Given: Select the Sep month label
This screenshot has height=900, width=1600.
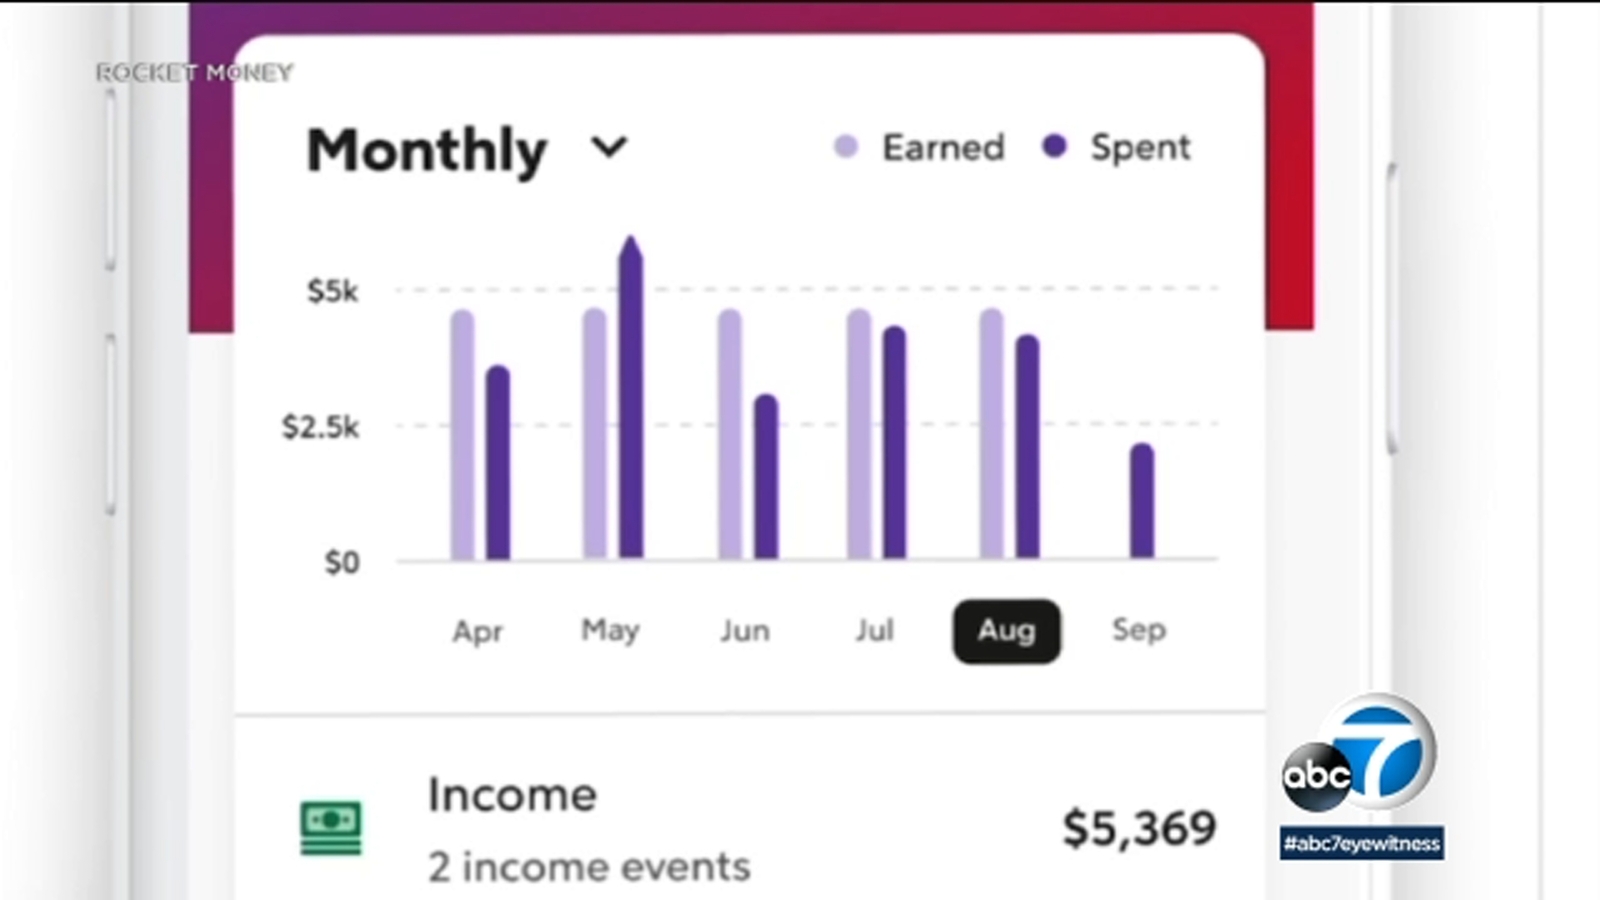Looking at the screenshot, I should [x=1141, y=631].
